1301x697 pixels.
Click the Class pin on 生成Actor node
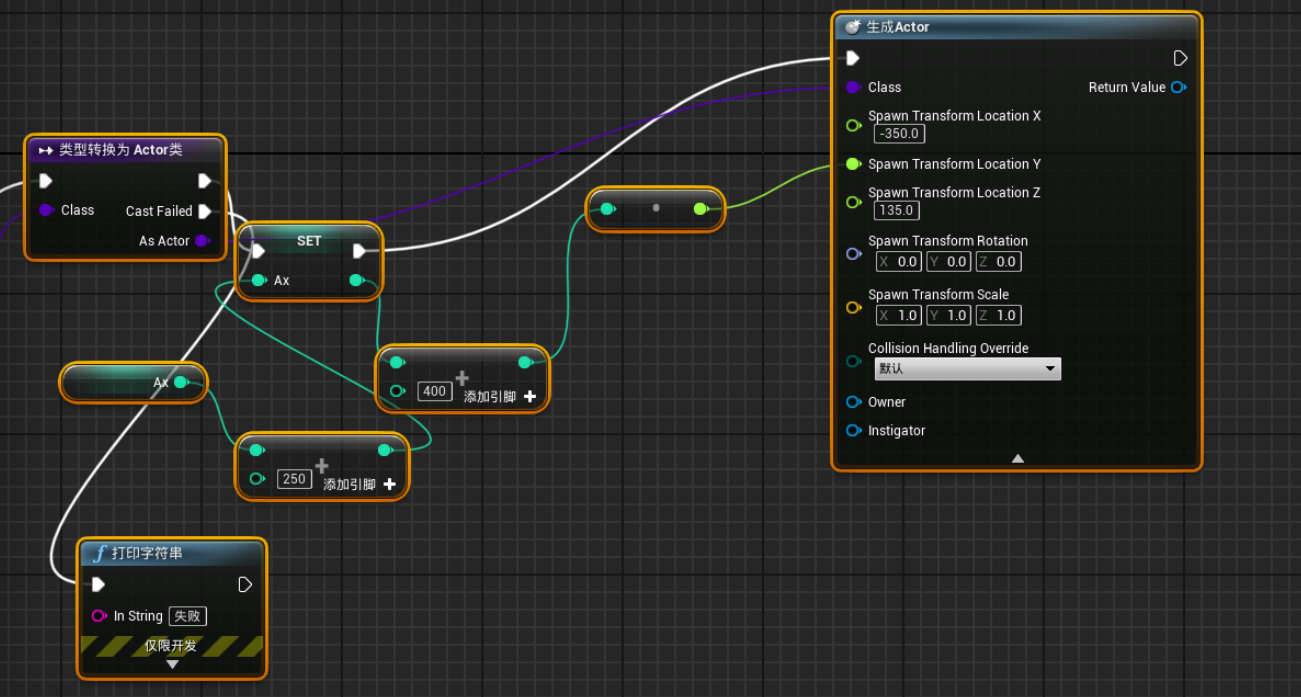(x=853, y=87)
